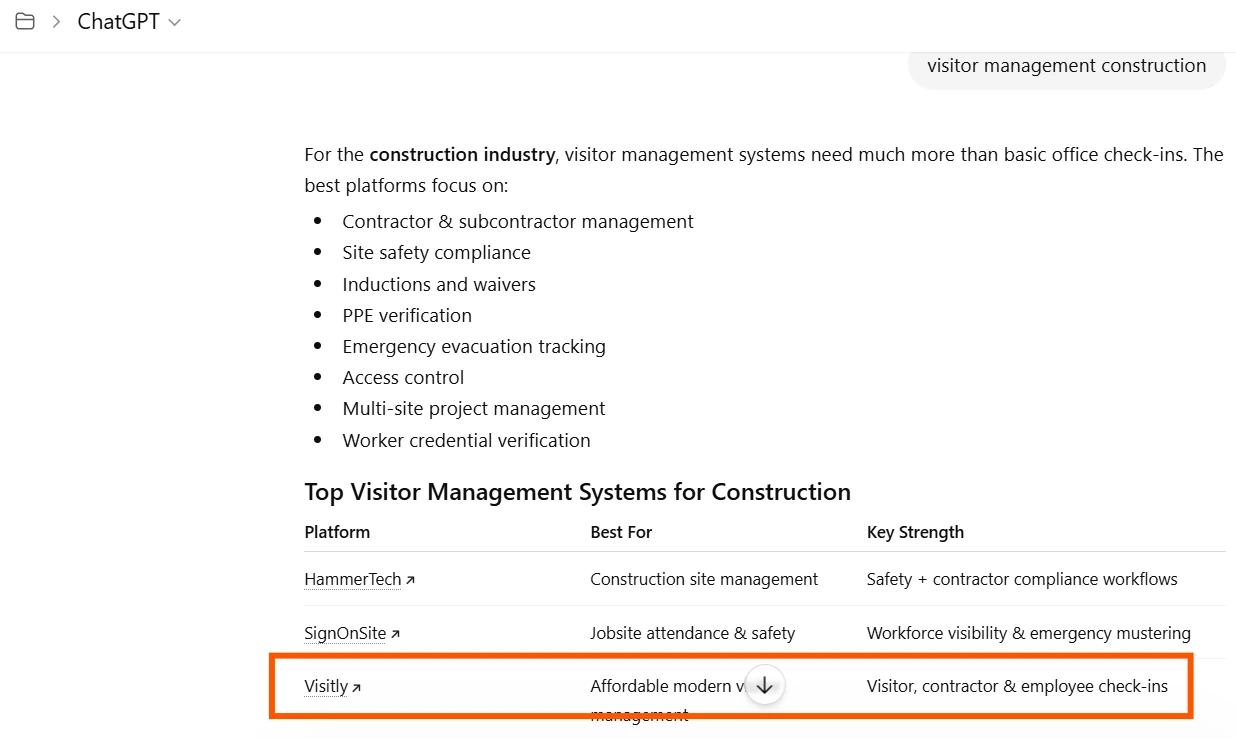Open the Visitly link
1236x739 pixels.
point(333,686)
